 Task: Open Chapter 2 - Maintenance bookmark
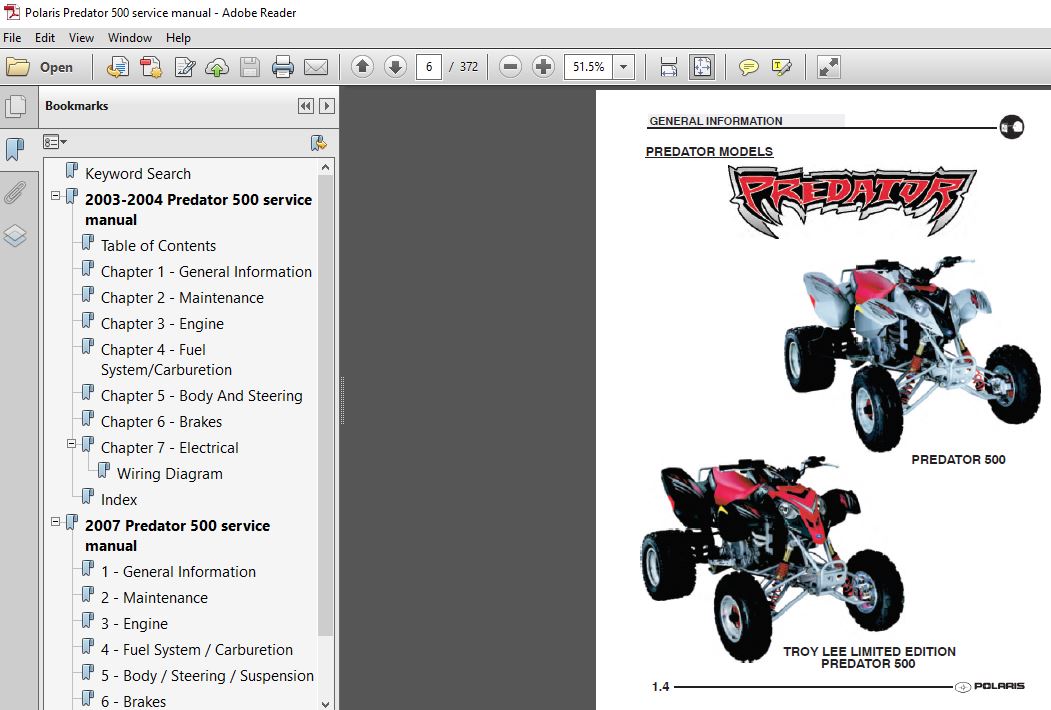click(182, 298)
